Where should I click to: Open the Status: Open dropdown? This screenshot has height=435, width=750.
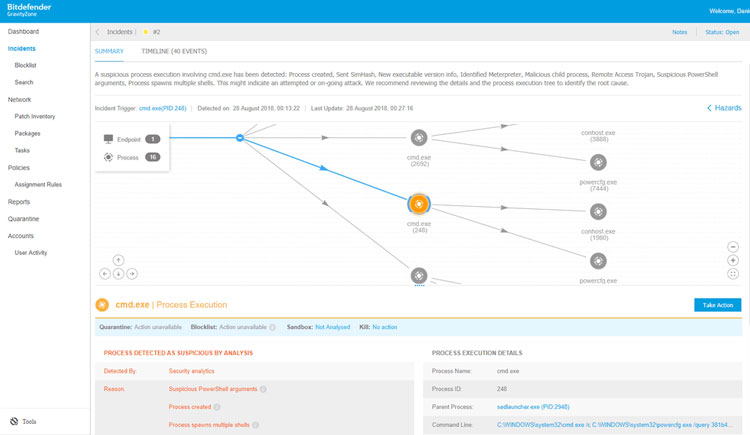pos(721,32)
